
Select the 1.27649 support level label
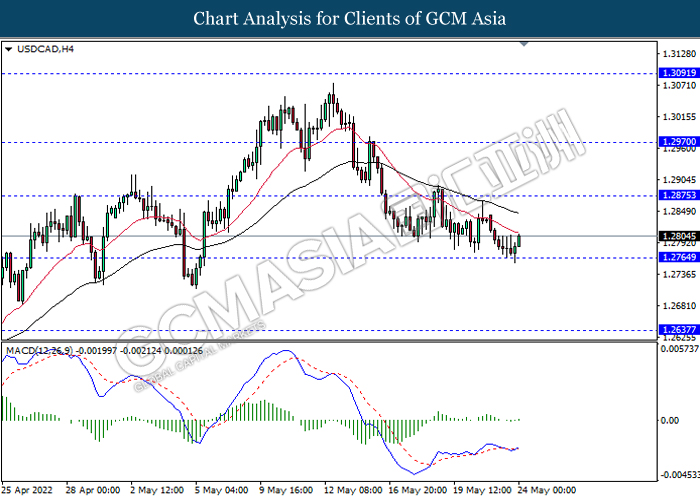tap(679, 257)
